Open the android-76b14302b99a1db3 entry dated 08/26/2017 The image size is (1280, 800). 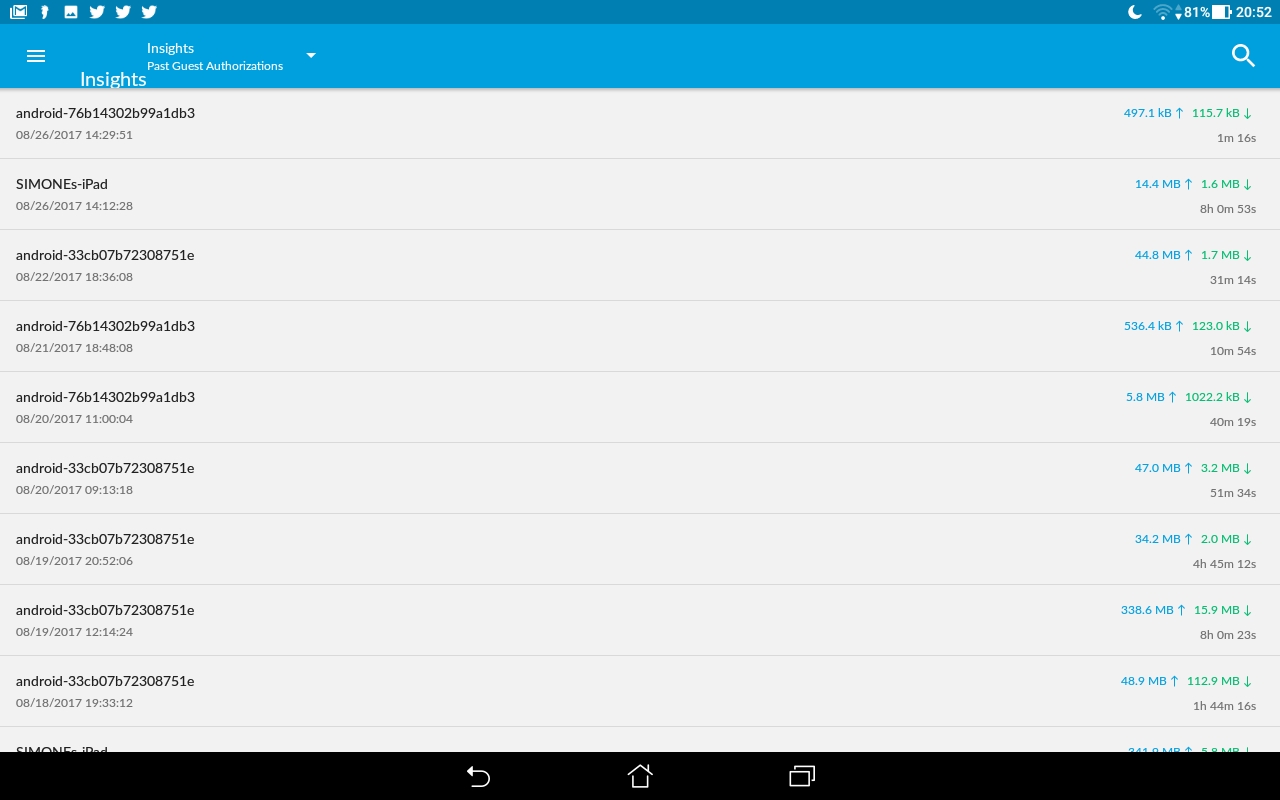click(x=640, y=124)
